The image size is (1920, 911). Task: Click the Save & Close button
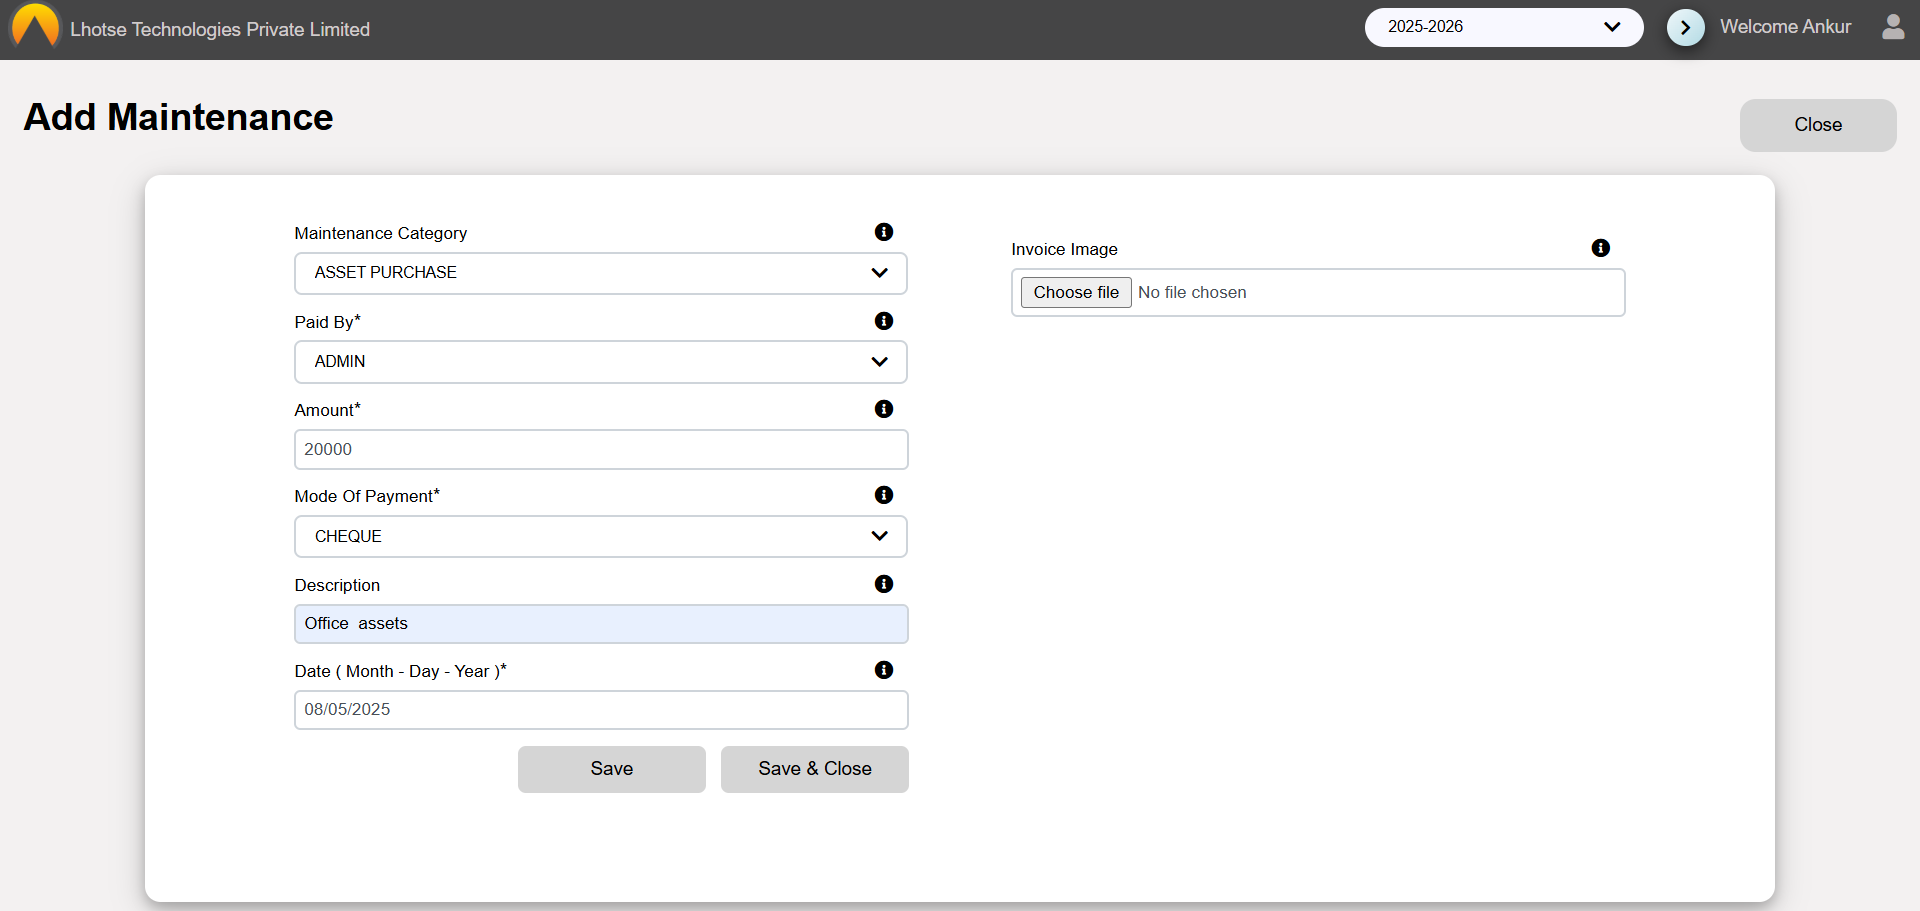(815, 769)
